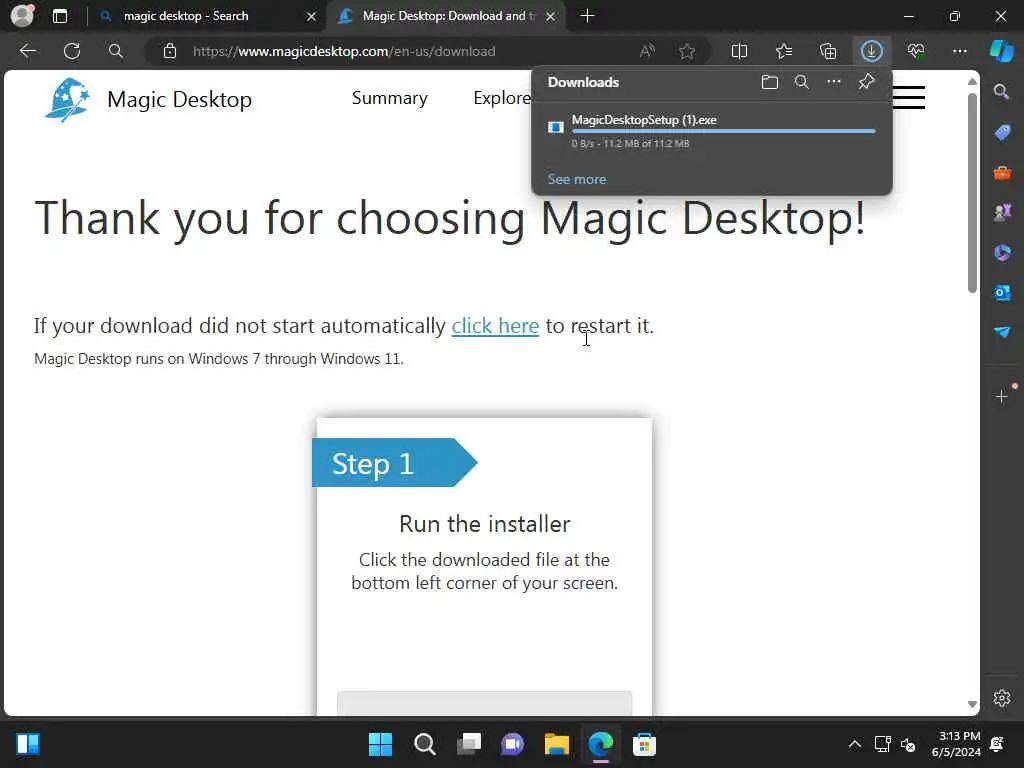
Task: Close the magic desktop - Search tab
Action: tap(312, 16)
